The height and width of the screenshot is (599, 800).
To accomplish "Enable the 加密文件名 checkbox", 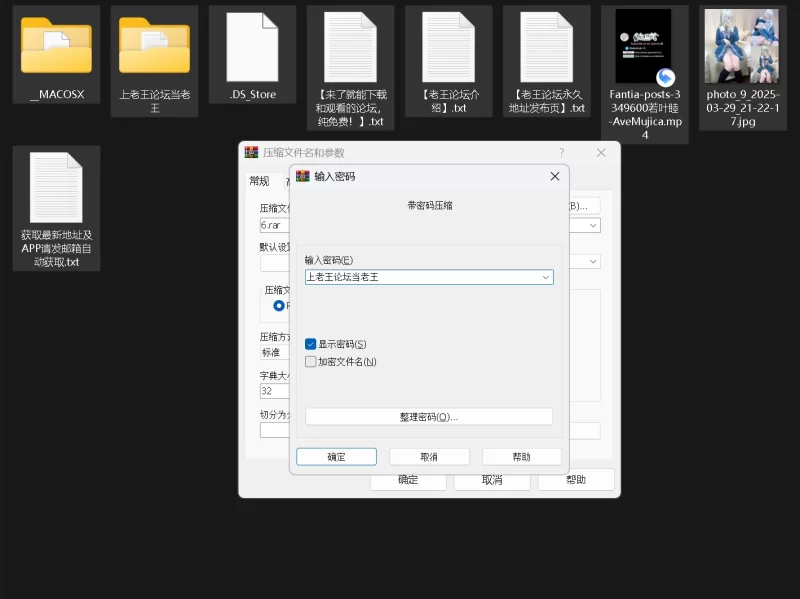I will 311,362.
